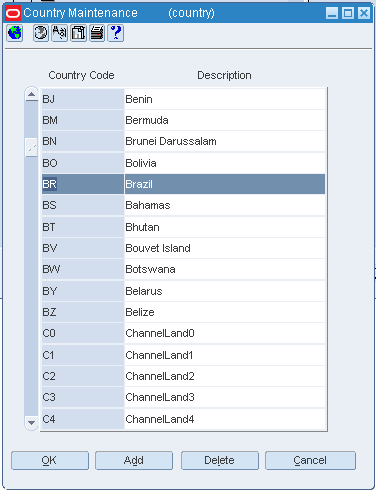This screenshot has height=491, width=376.
Task: Select the C3 country code field
Action: tap(83, 397)
